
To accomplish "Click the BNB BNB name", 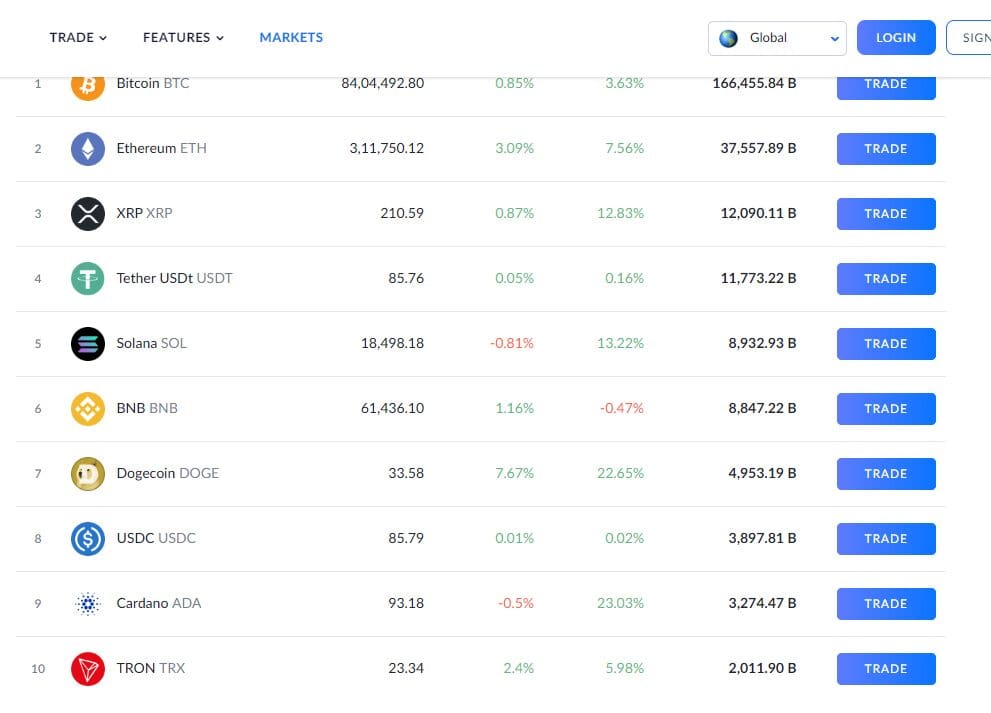I will pos(147,408).
